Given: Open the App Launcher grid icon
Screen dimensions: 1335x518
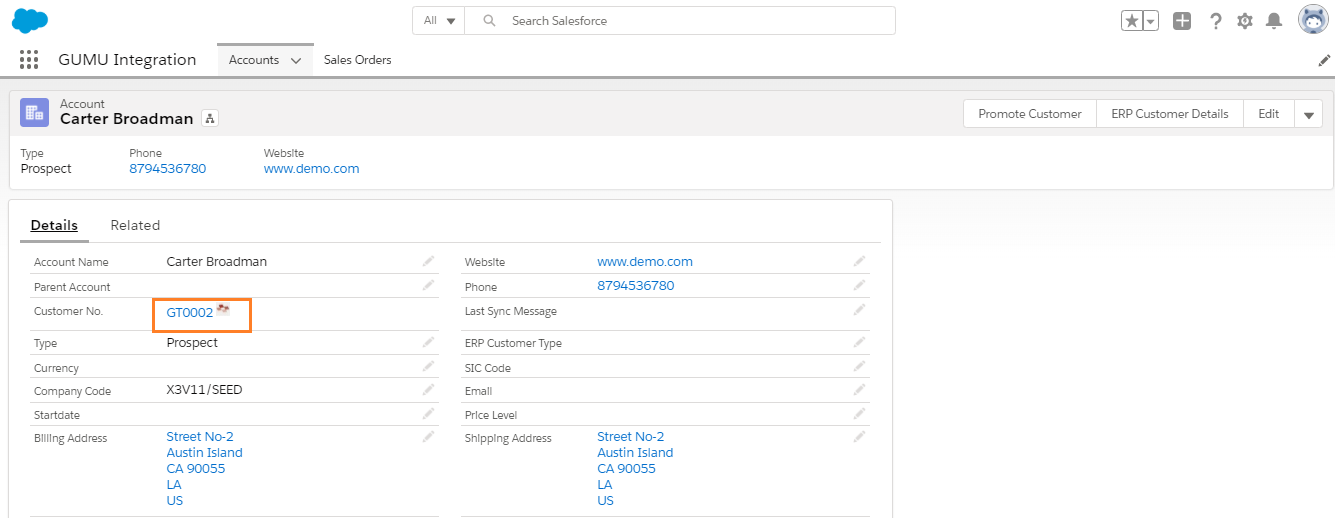Looking at the screenshot, I should point(29,60).
